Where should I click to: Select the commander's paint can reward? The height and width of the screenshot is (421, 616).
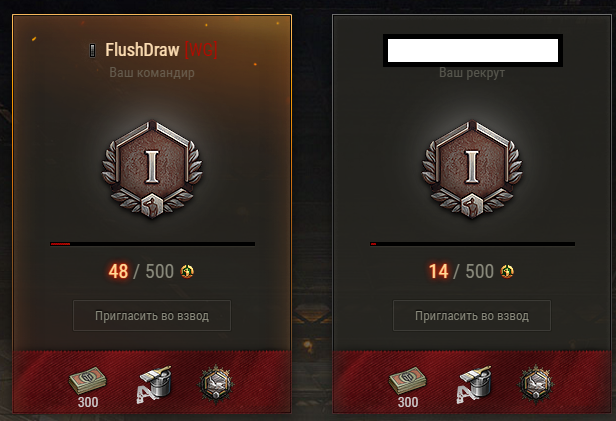154,384
